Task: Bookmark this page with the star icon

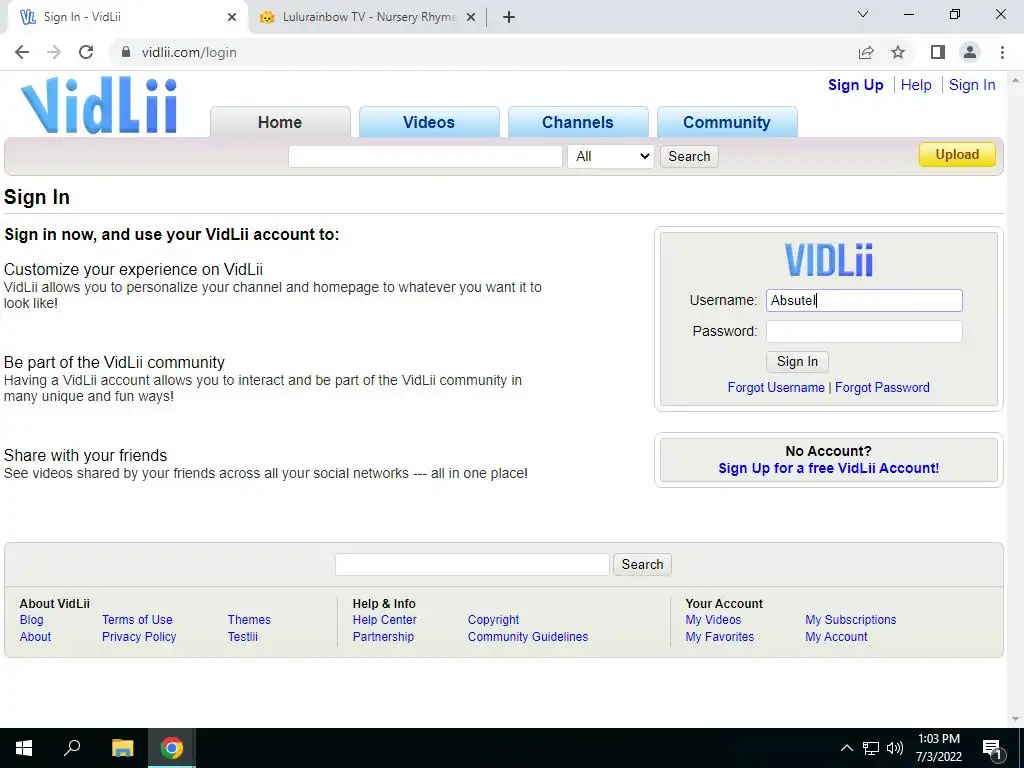Action: pyautogui.click(x=898, y=52)
